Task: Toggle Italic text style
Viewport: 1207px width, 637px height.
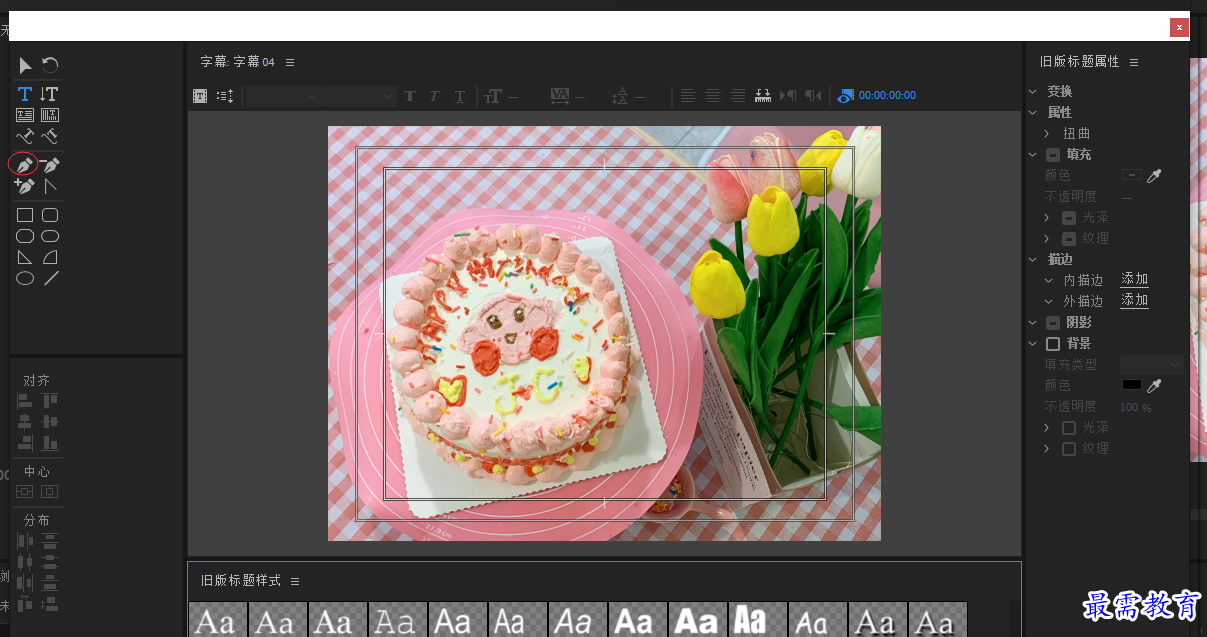Action: [434, 96]
